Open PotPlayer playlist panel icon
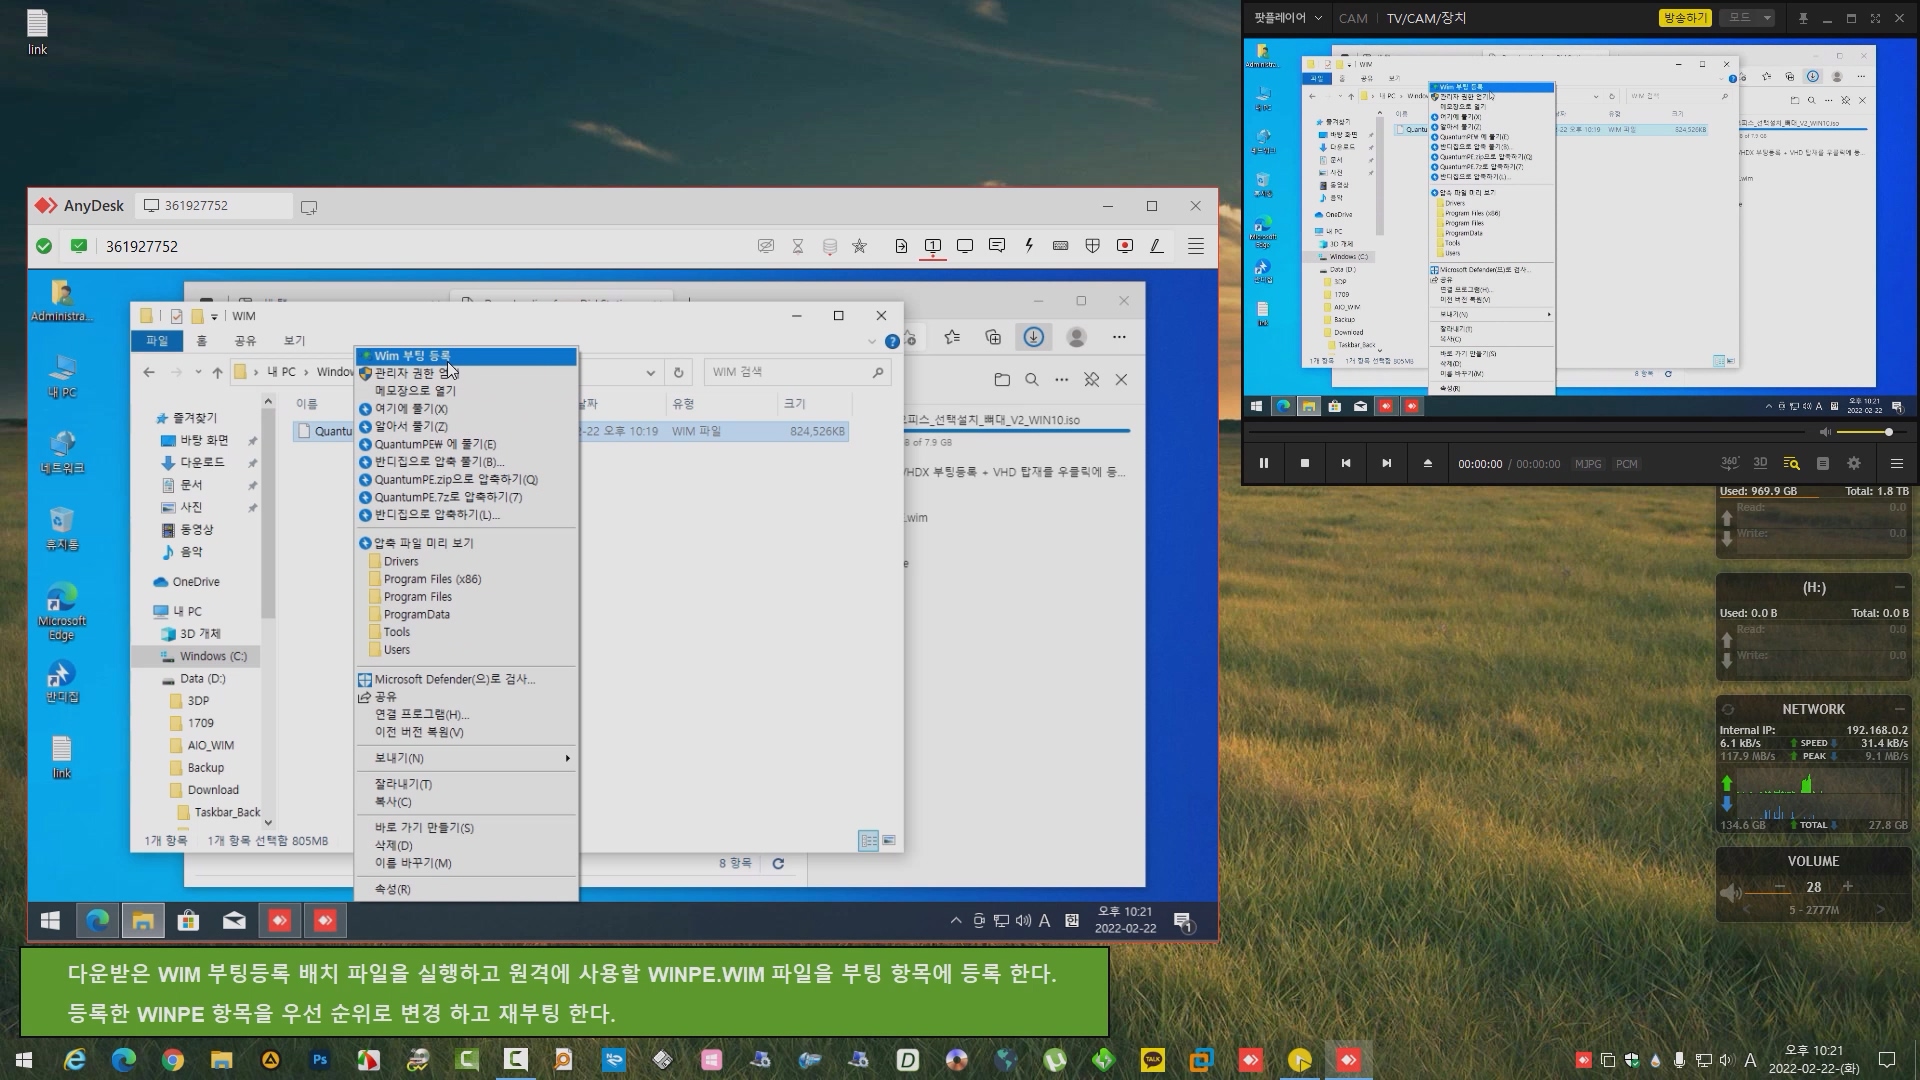The width and height of the screenshot is (1920, 1080). pos(1823,463)
